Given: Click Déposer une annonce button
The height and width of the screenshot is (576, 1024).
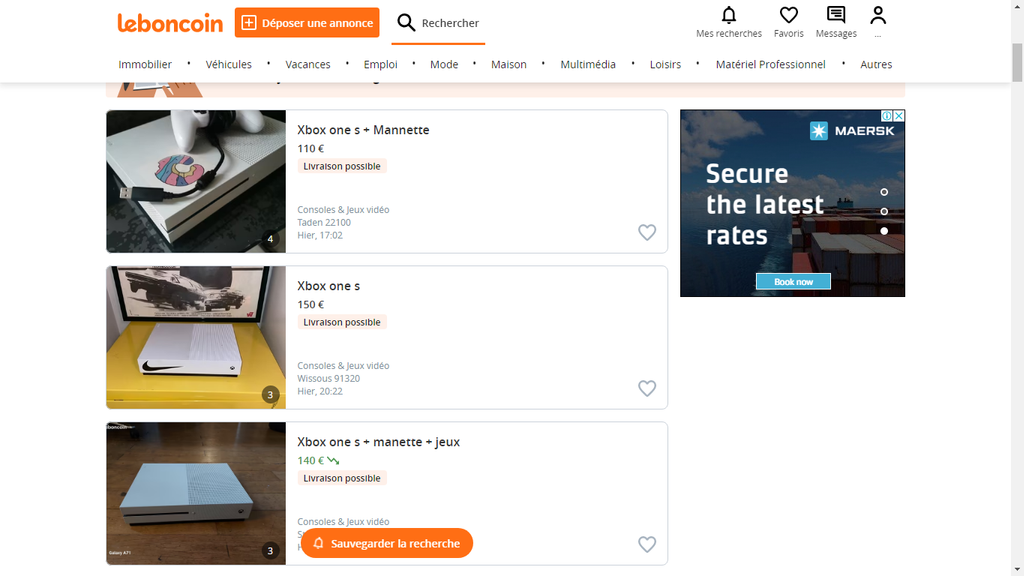Looking at the screenshot, I should coord(306,23).
